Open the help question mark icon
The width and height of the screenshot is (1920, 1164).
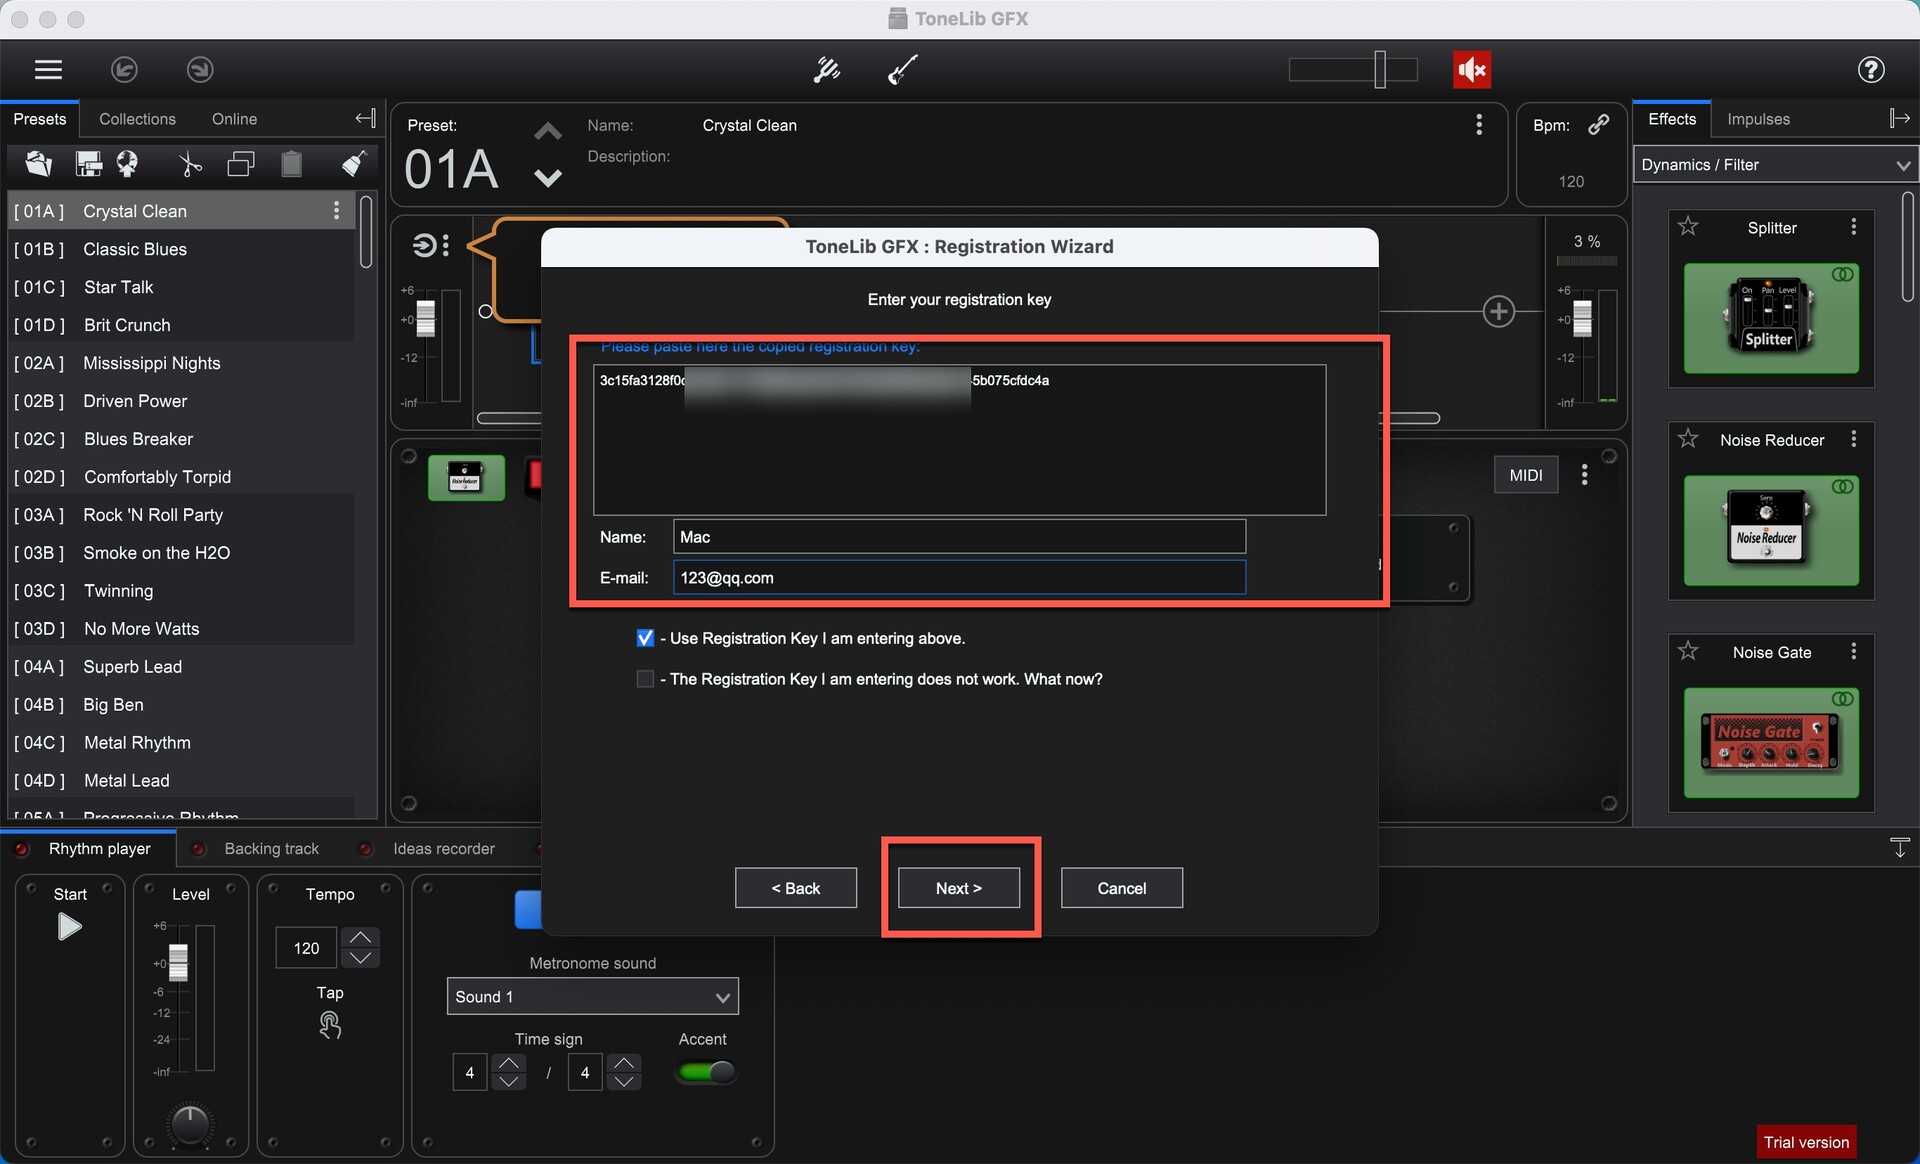[x=1871, y=69]
